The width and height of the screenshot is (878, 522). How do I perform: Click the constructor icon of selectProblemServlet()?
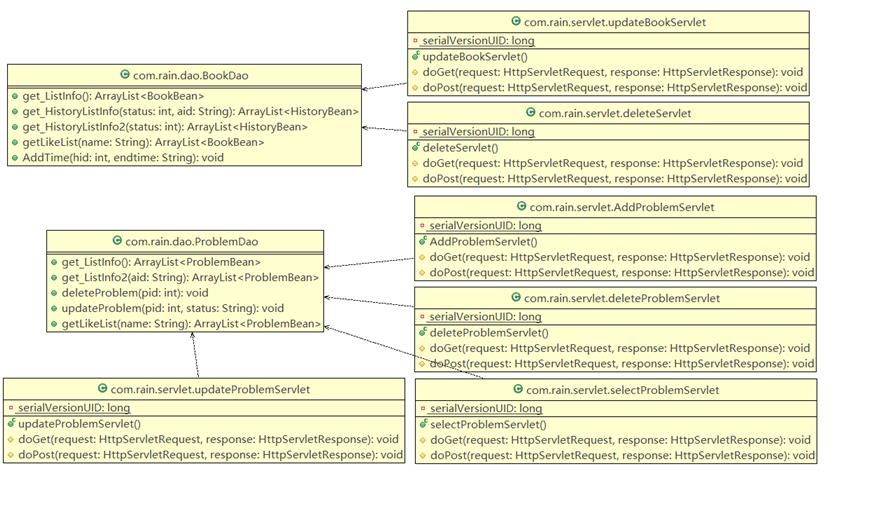(423, 424)
